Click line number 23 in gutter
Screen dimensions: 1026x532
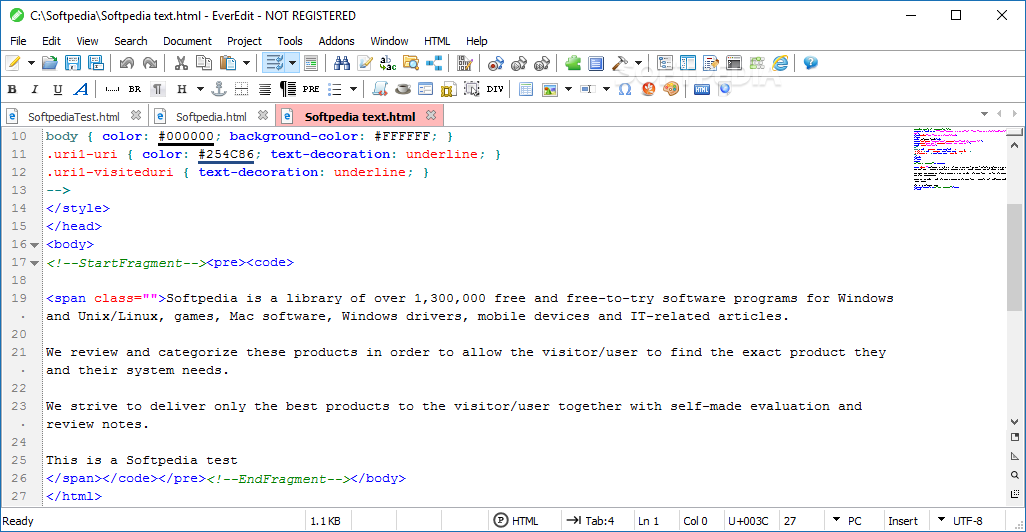pyautogui.click(x=19, y=406)
